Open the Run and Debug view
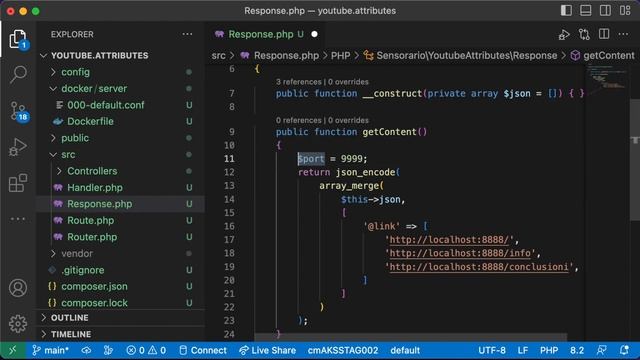This screenshot has width=640, height=360. [18, 147]
